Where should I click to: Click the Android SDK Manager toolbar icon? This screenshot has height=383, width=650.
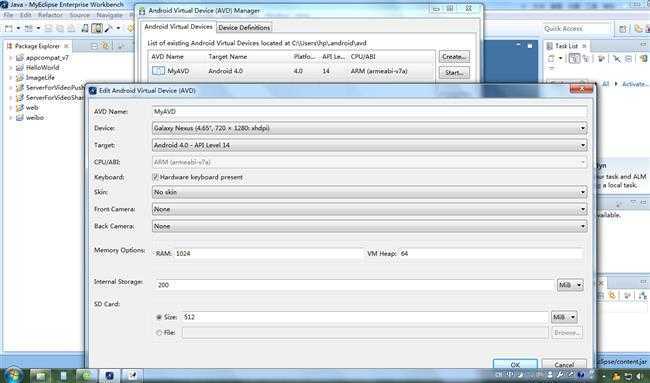(x=85, y=28)
